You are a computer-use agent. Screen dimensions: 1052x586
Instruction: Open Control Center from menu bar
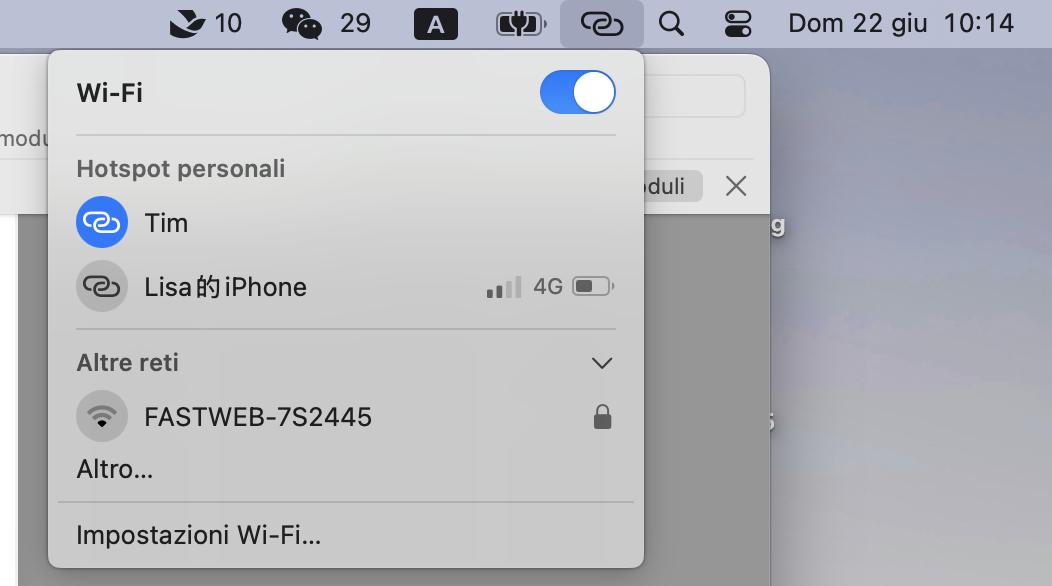(738, 24)
